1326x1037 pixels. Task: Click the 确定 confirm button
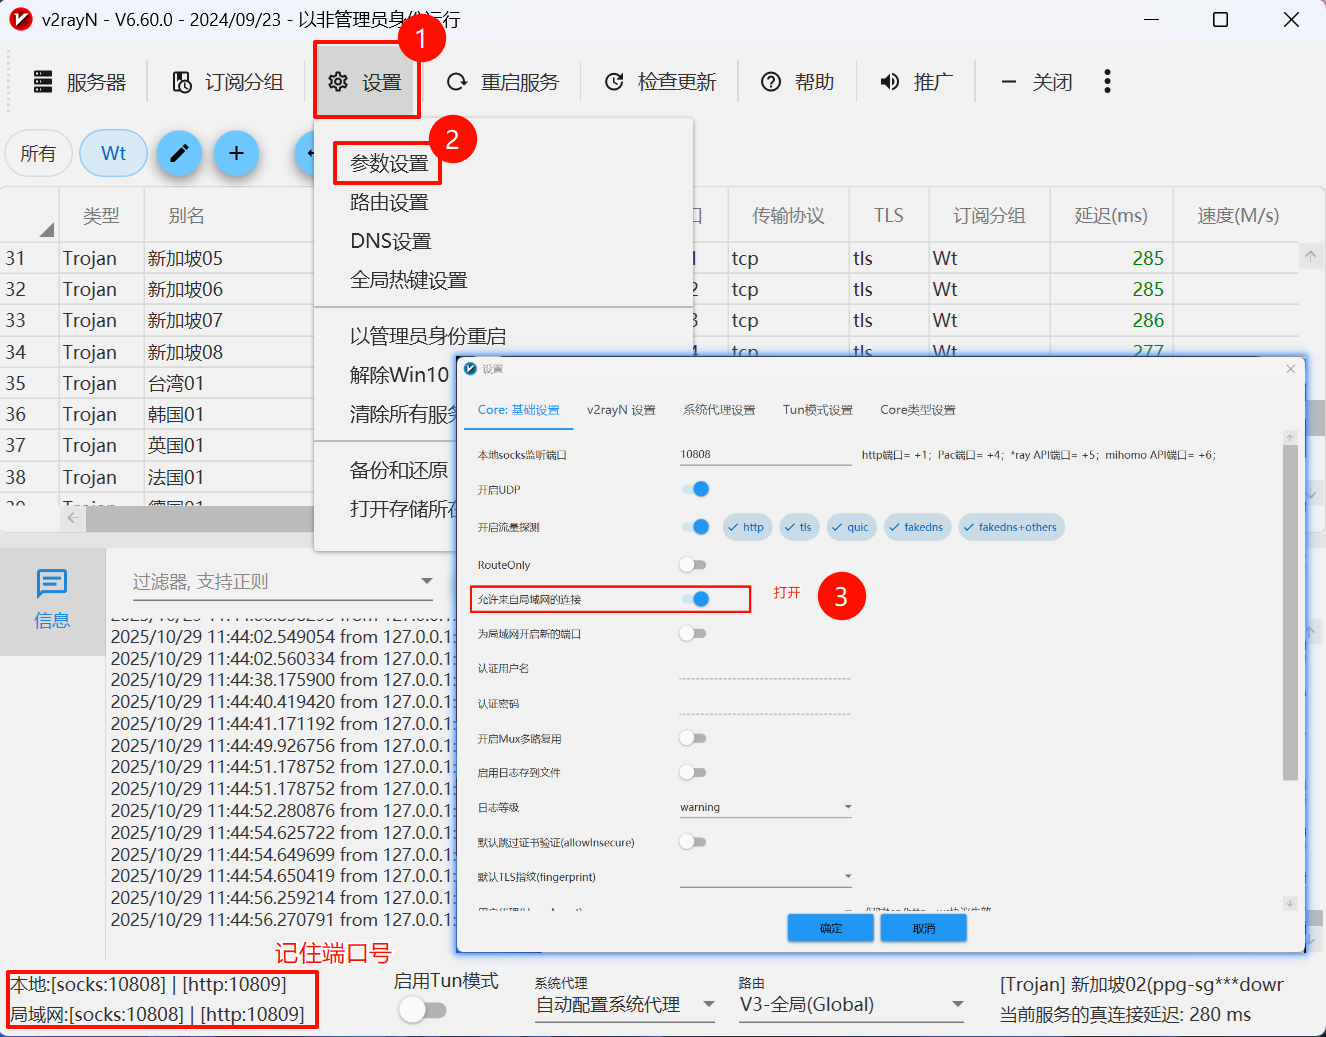click(831, 928)
